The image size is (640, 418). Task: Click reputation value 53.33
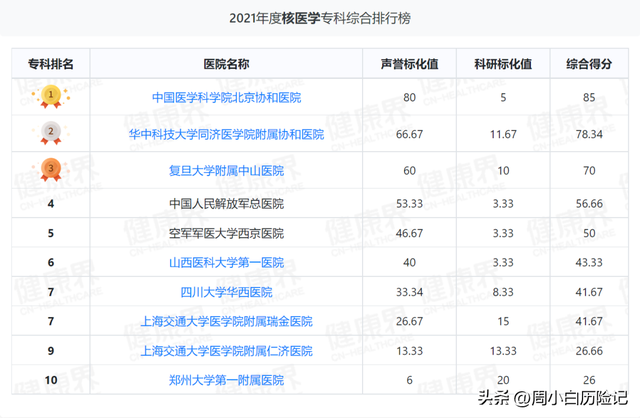pyautogui.click(x=409, y=204)
